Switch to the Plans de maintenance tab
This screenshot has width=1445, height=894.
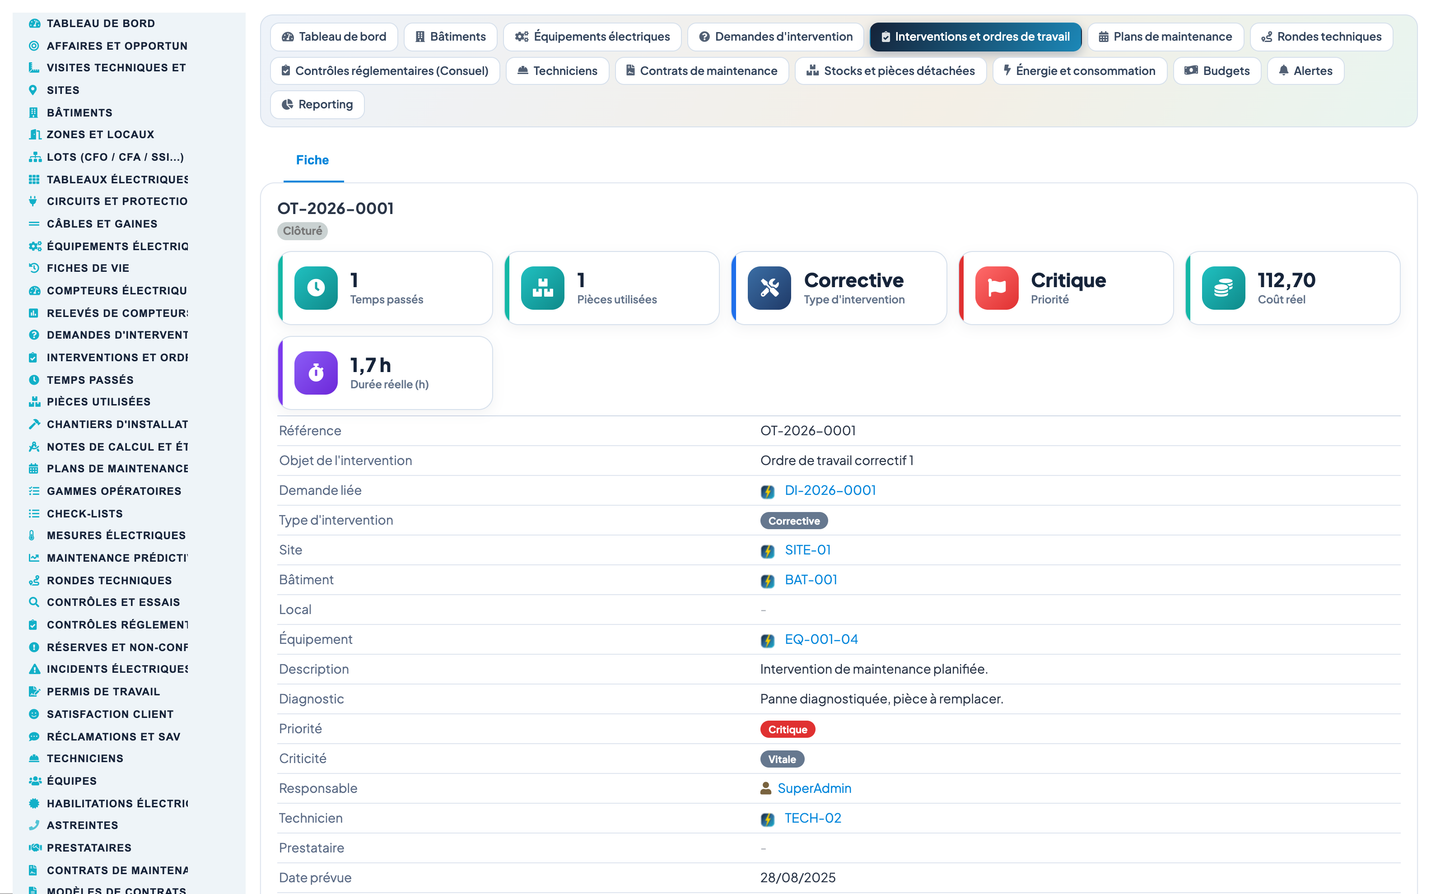point(1165,37)
